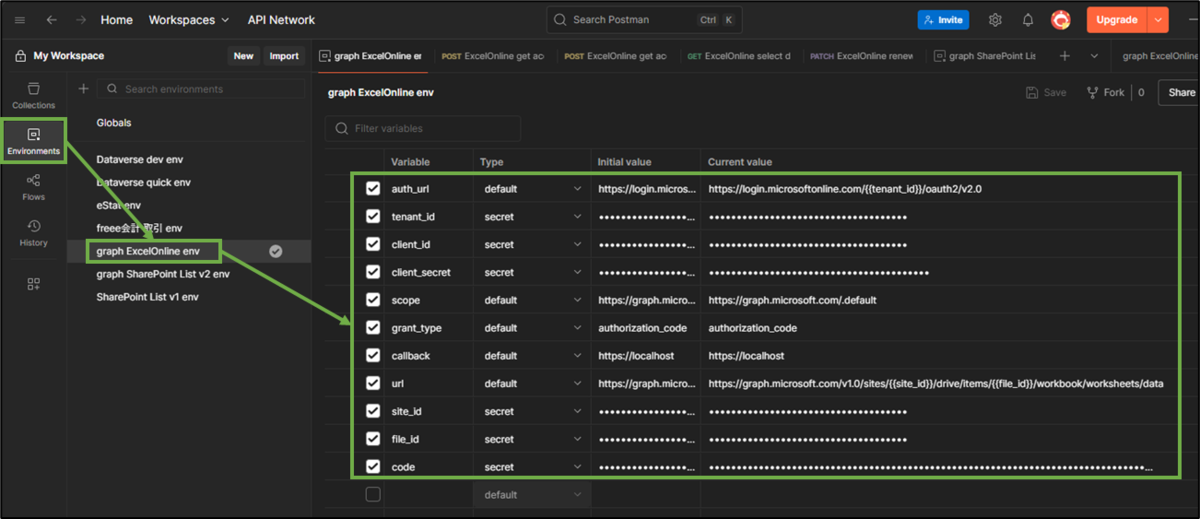Viewport: 1200px width, 519px height.
Task: Open API Network
Action: pyautogui.click(x=281, y=20)
